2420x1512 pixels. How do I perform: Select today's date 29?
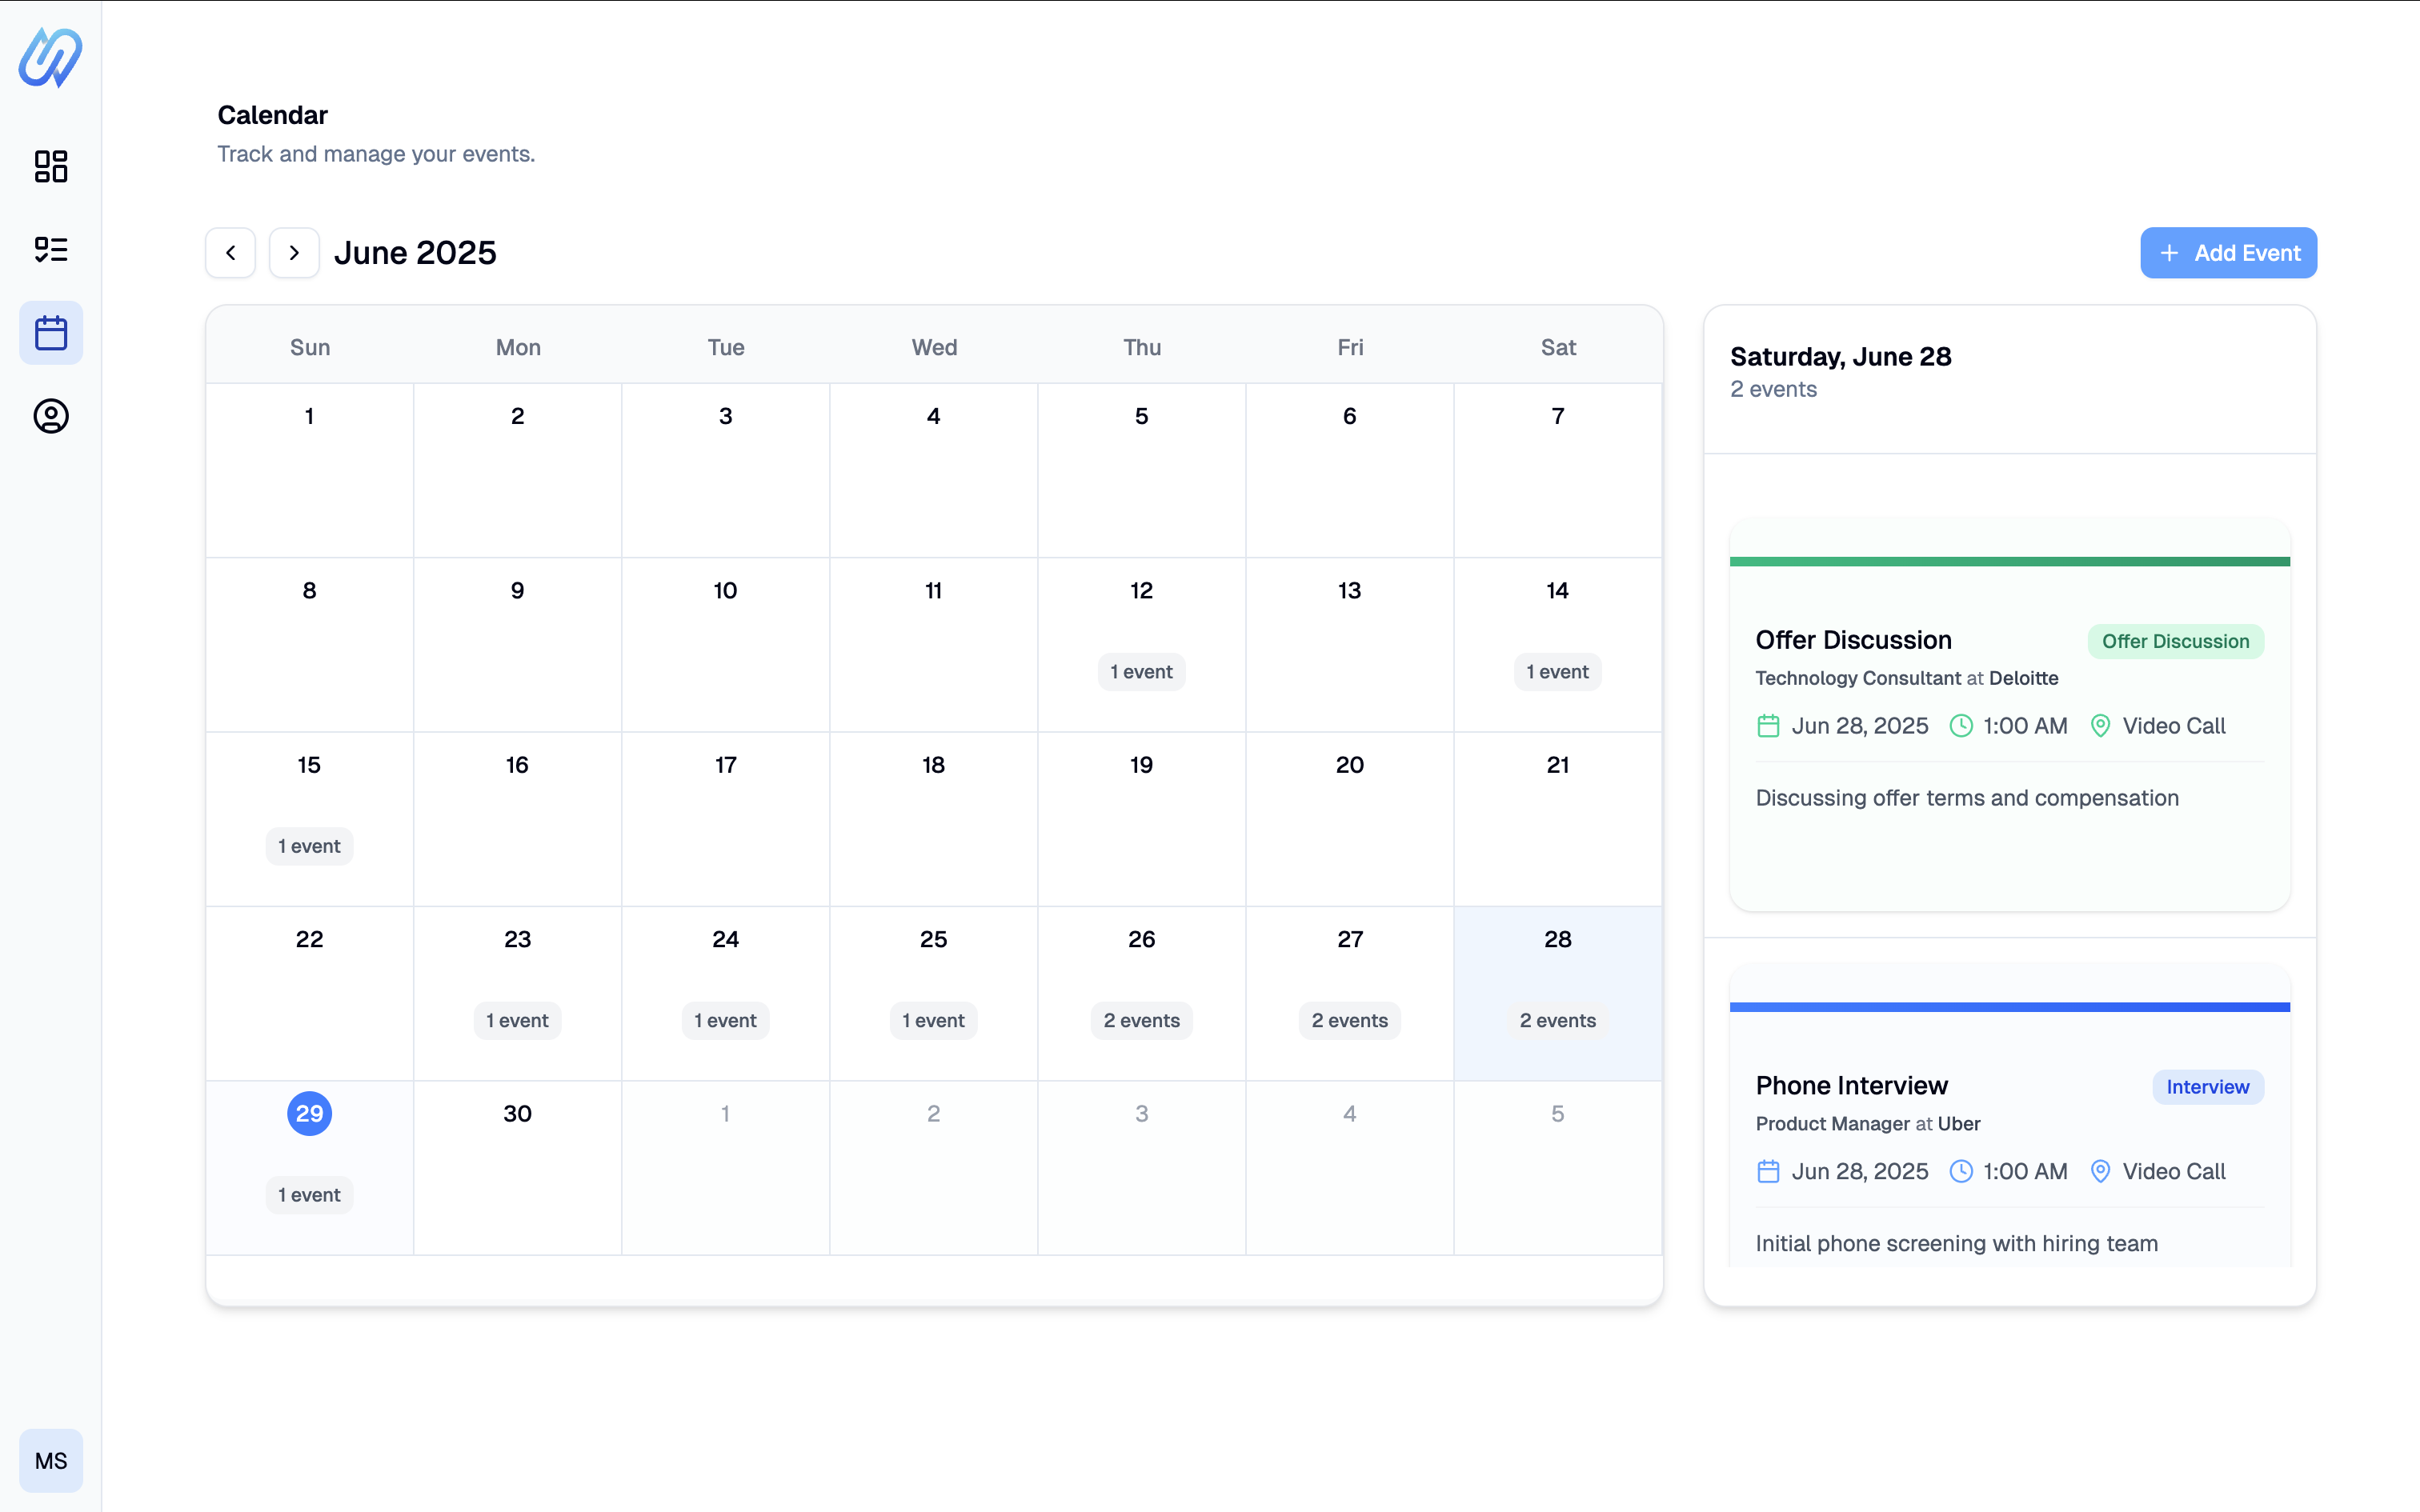point(309,1113)
